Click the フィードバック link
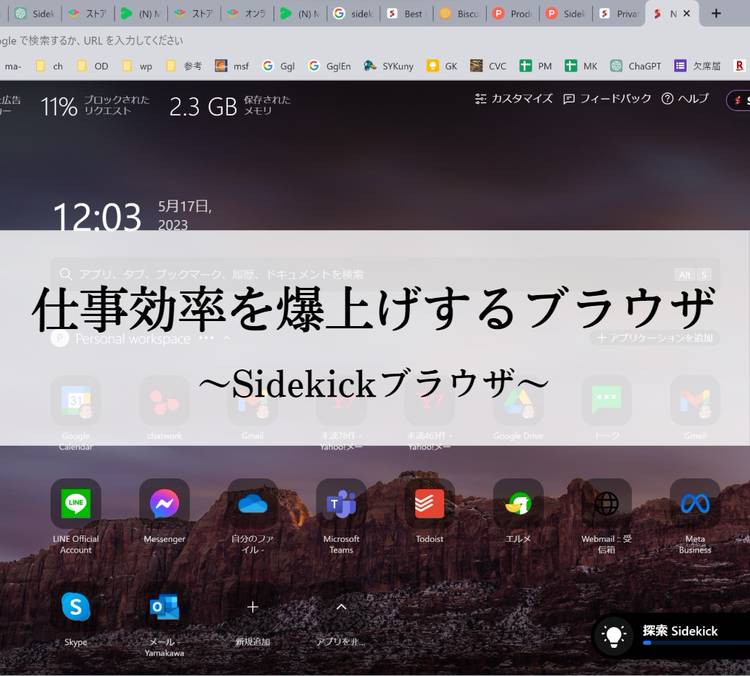 pyautogui.click(x=607, y=99)
